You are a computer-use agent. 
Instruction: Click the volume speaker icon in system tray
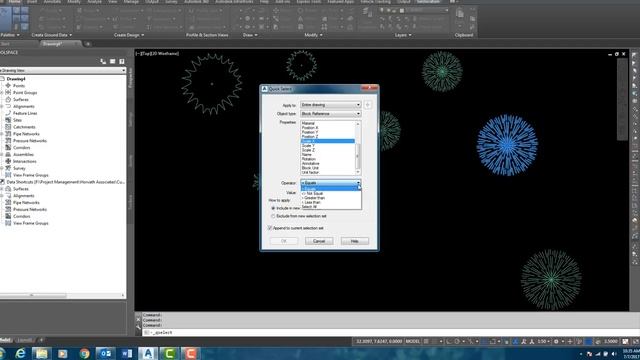(614, 354)
